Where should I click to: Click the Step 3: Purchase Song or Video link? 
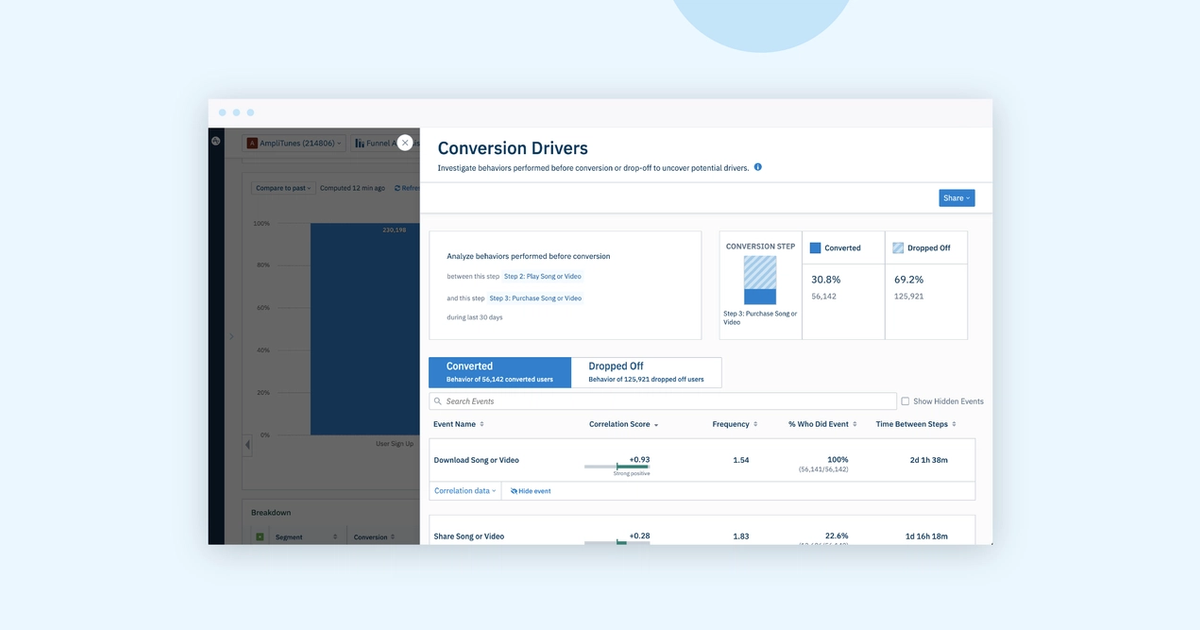tap(535, 298)
